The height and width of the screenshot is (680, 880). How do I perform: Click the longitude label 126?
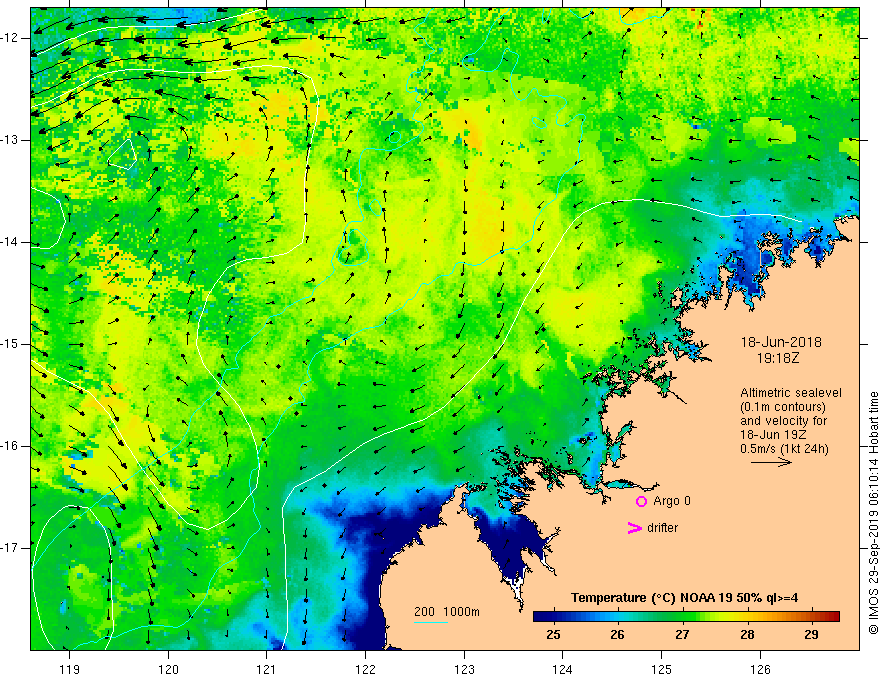coord(760,669)
